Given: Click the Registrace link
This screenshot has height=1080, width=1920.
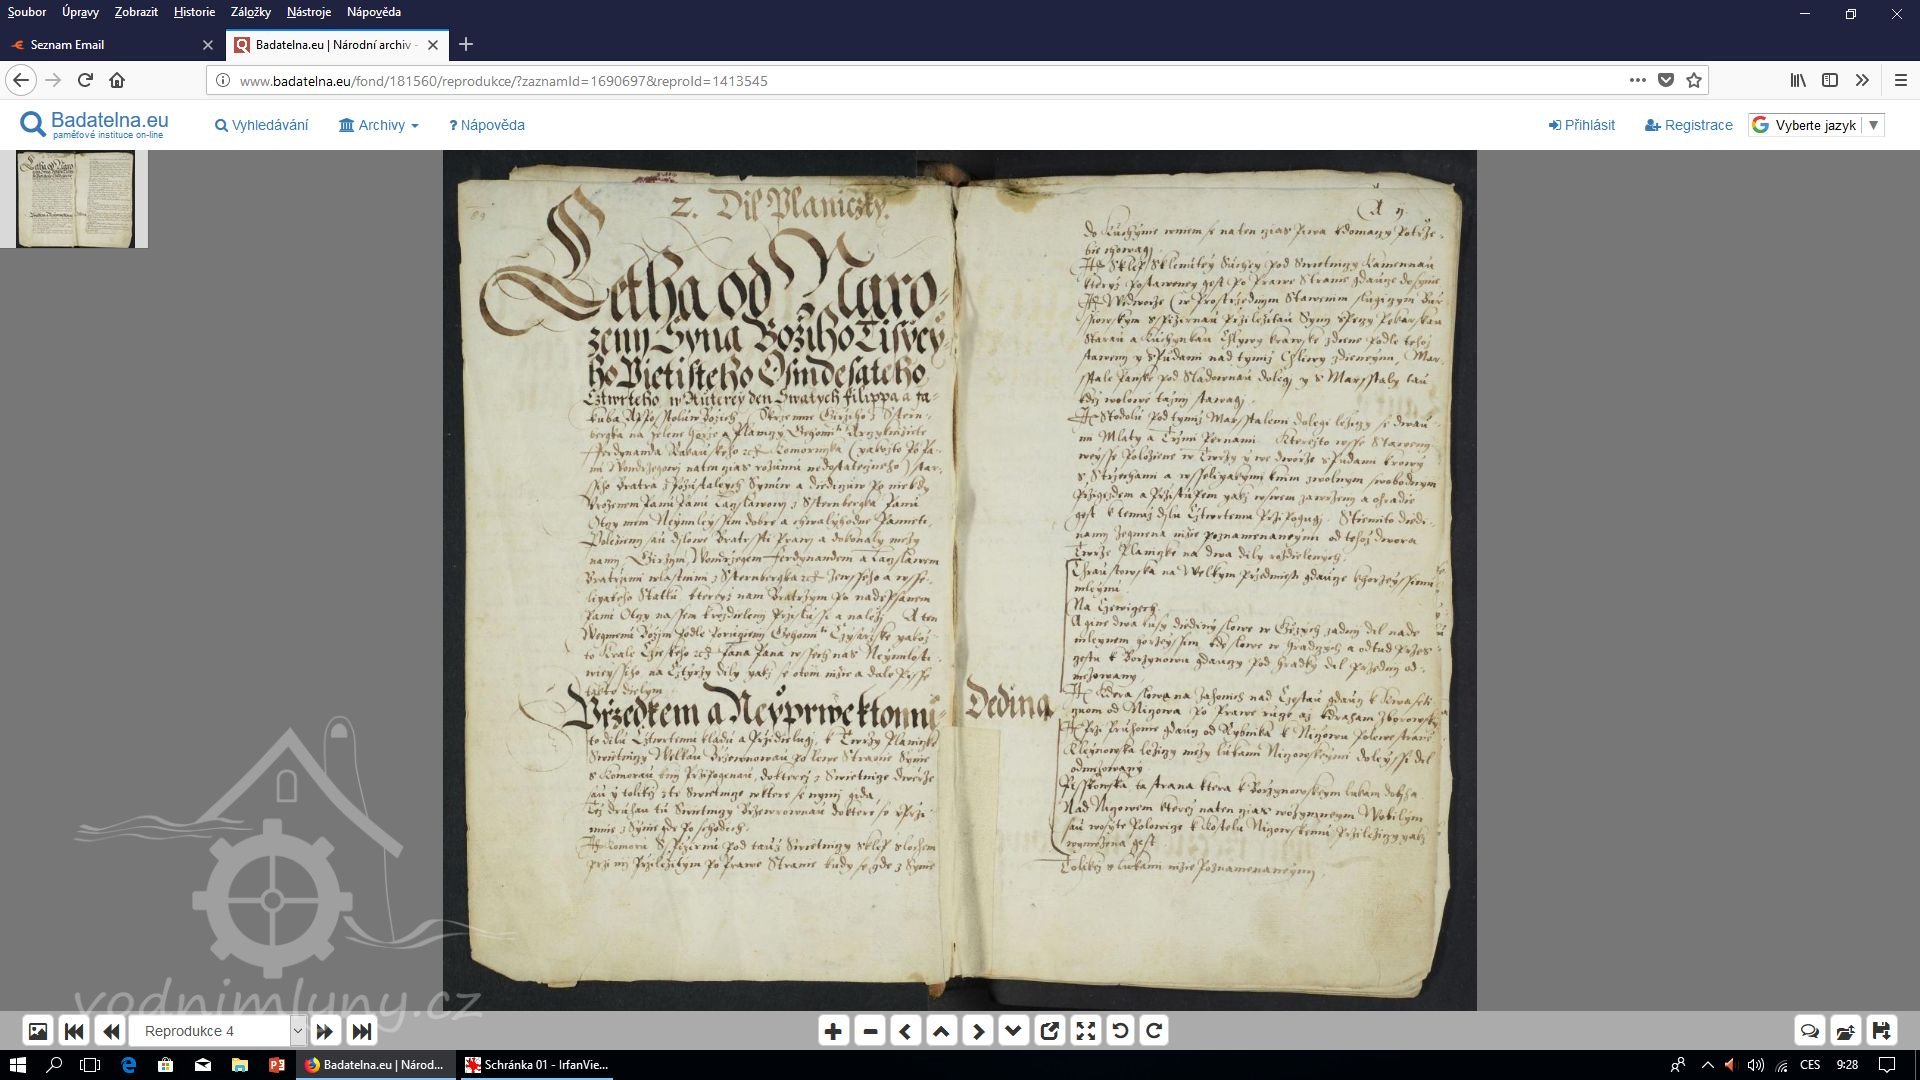Looking at the screenshot, I should [x=1689, y=125].
